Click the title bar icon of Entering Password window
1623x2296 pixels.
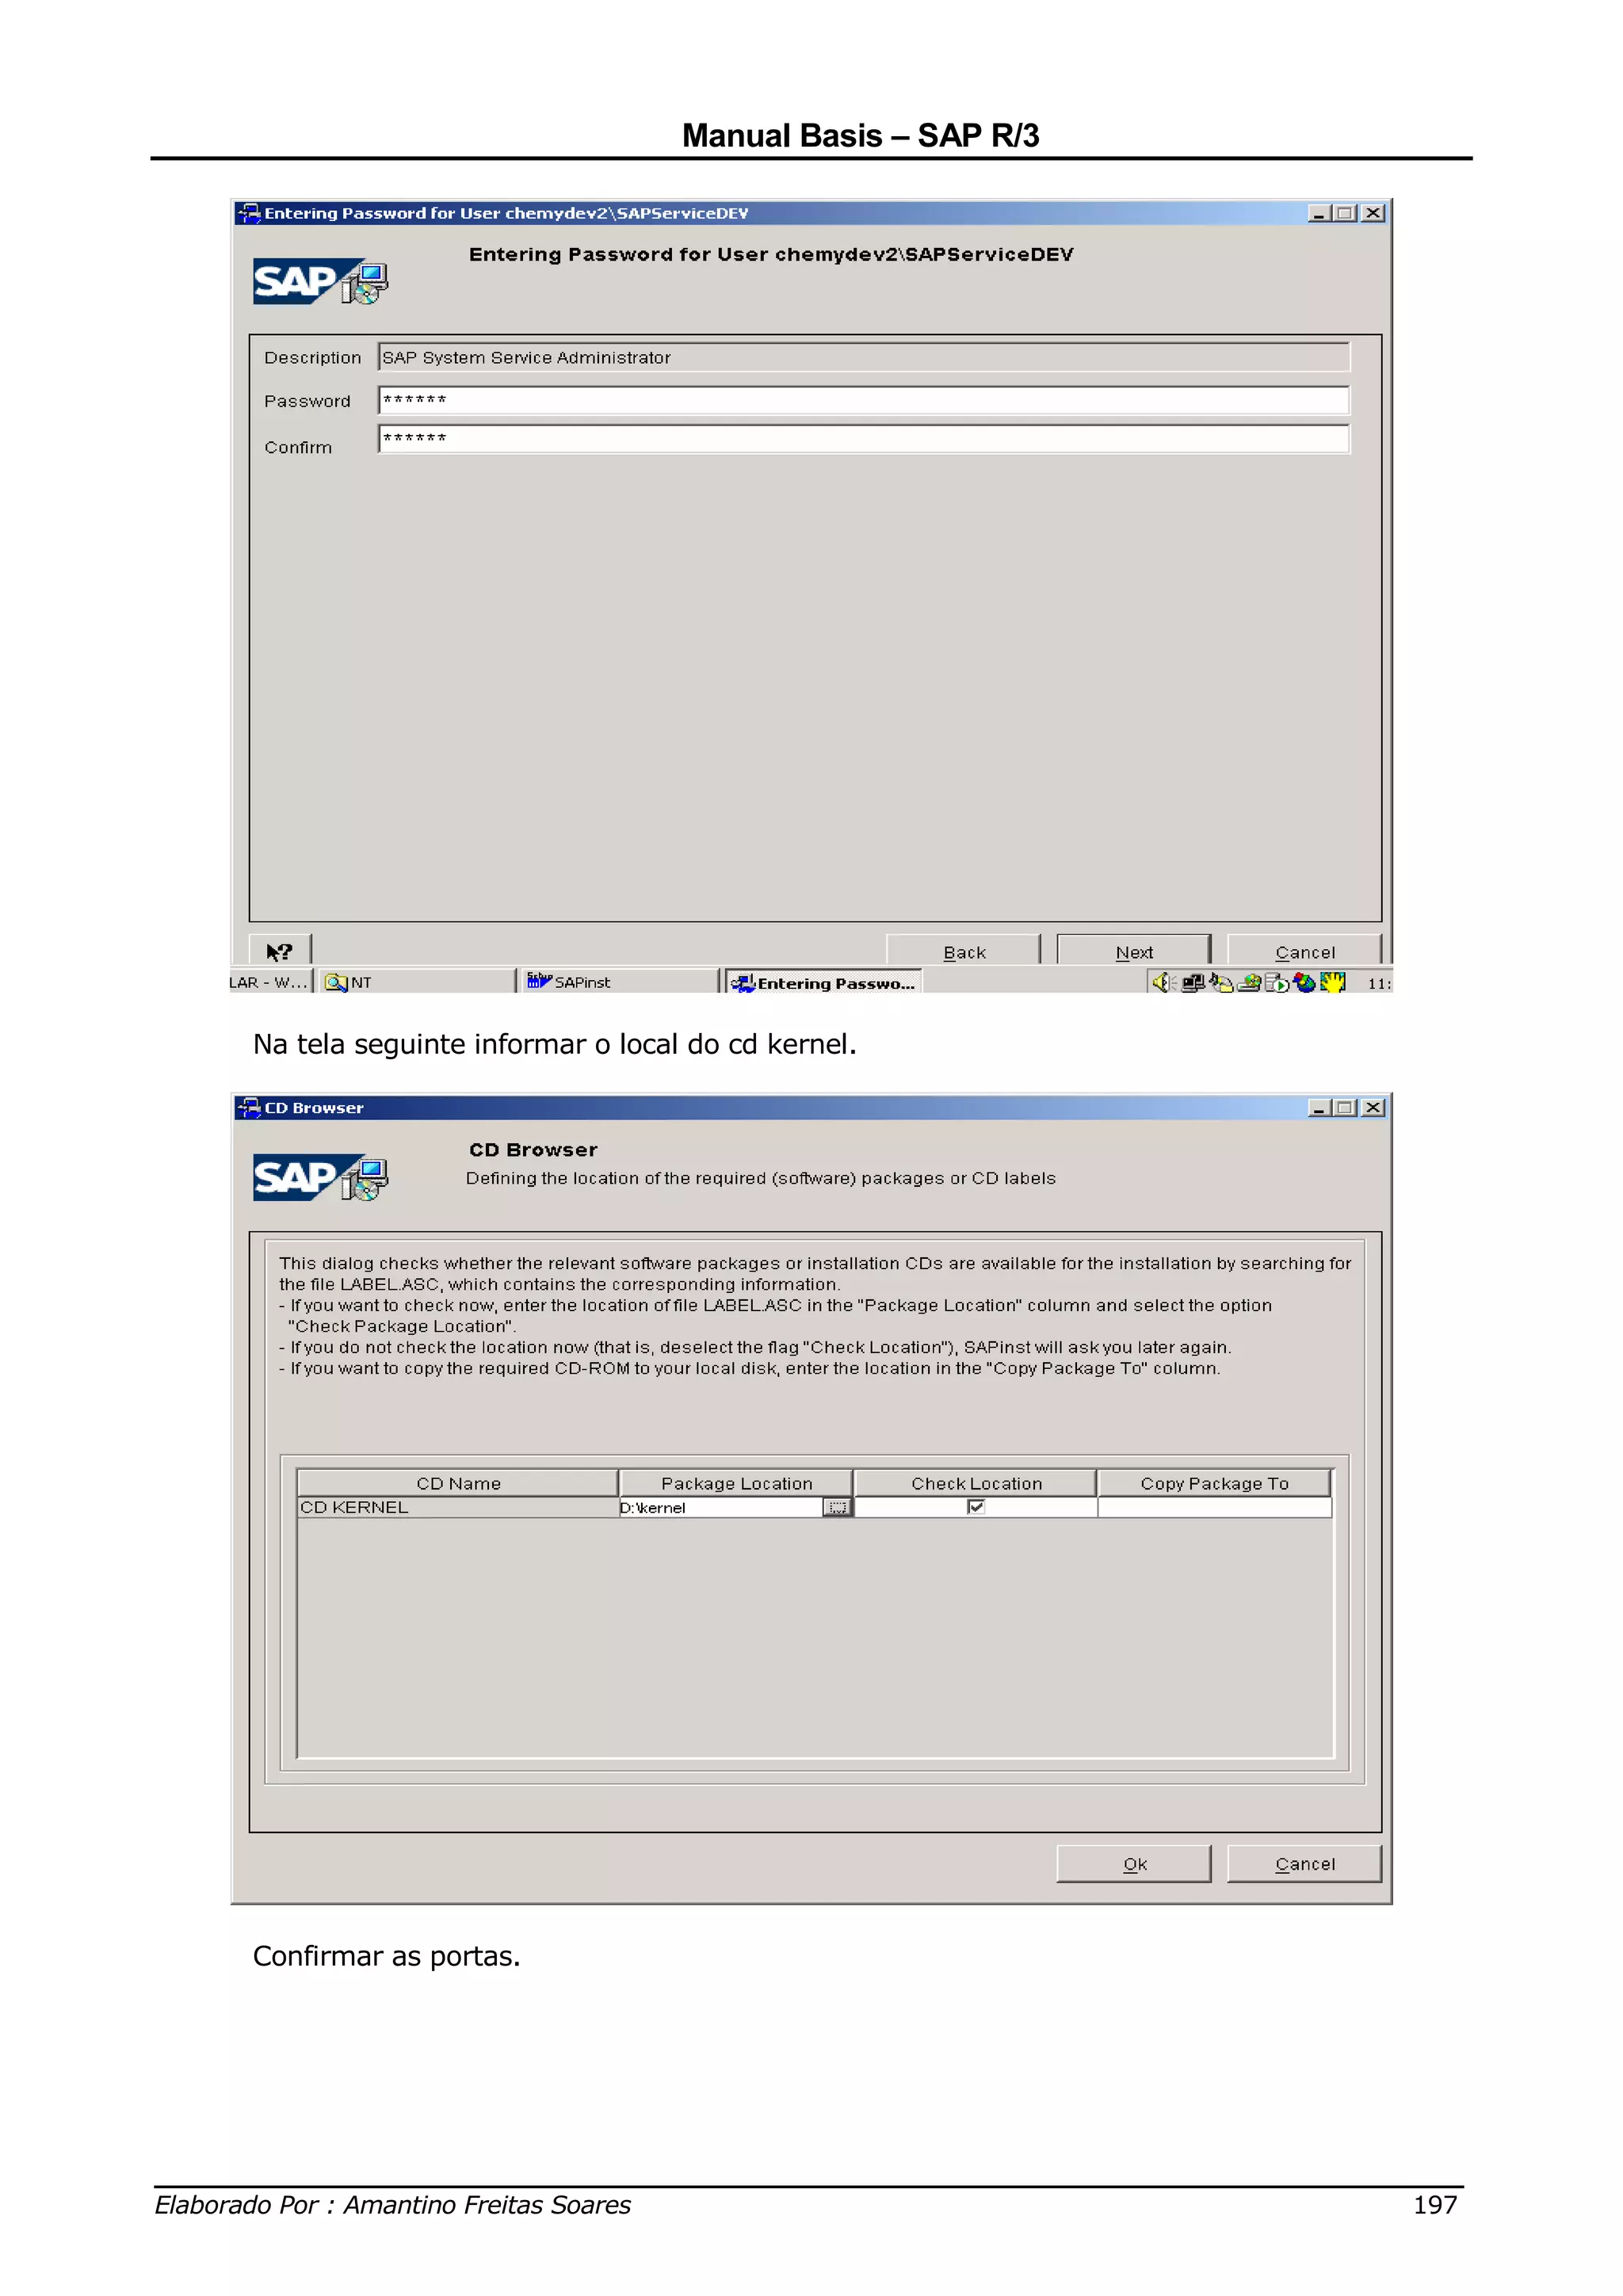pos(249,213)
